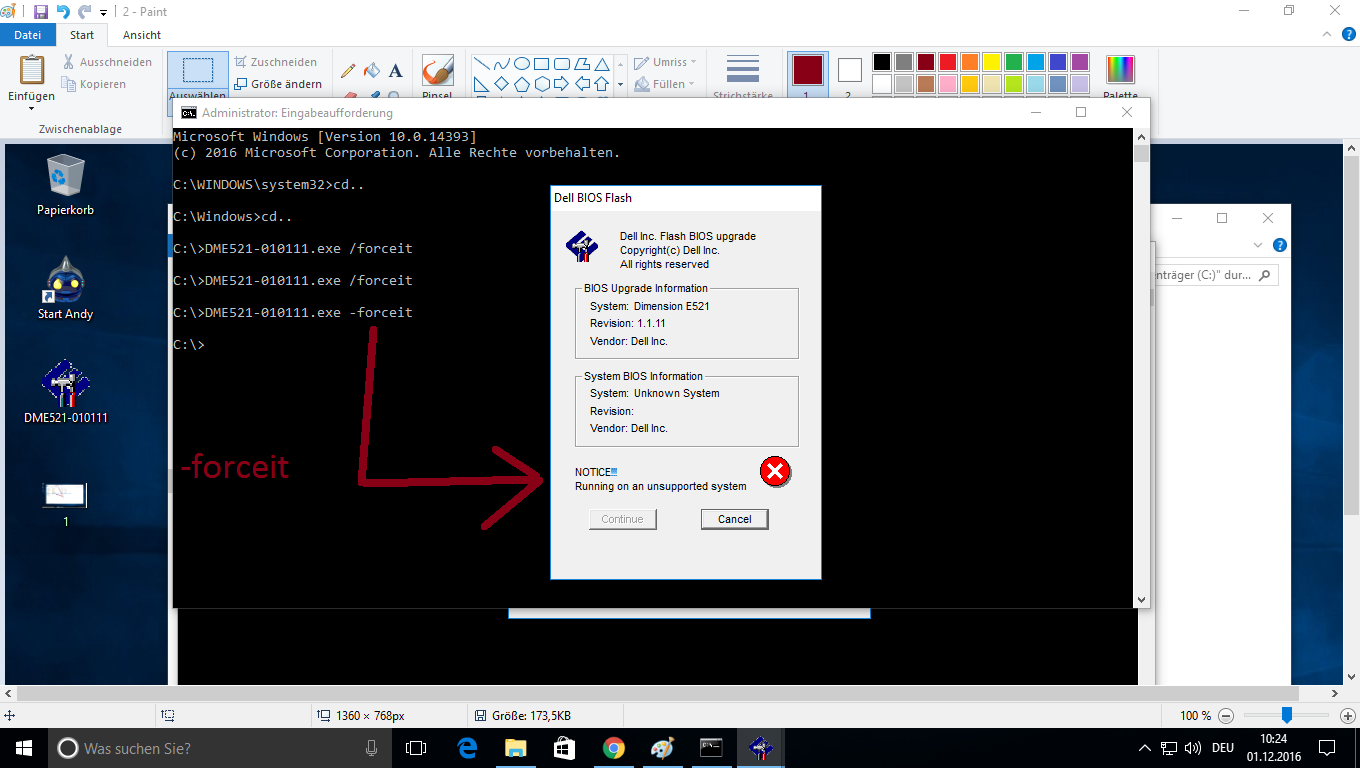Open the Windows Start menu

24,748
